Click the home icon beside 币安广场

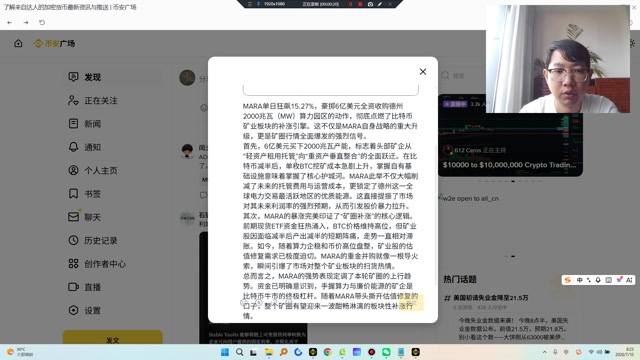click(18, 43)
